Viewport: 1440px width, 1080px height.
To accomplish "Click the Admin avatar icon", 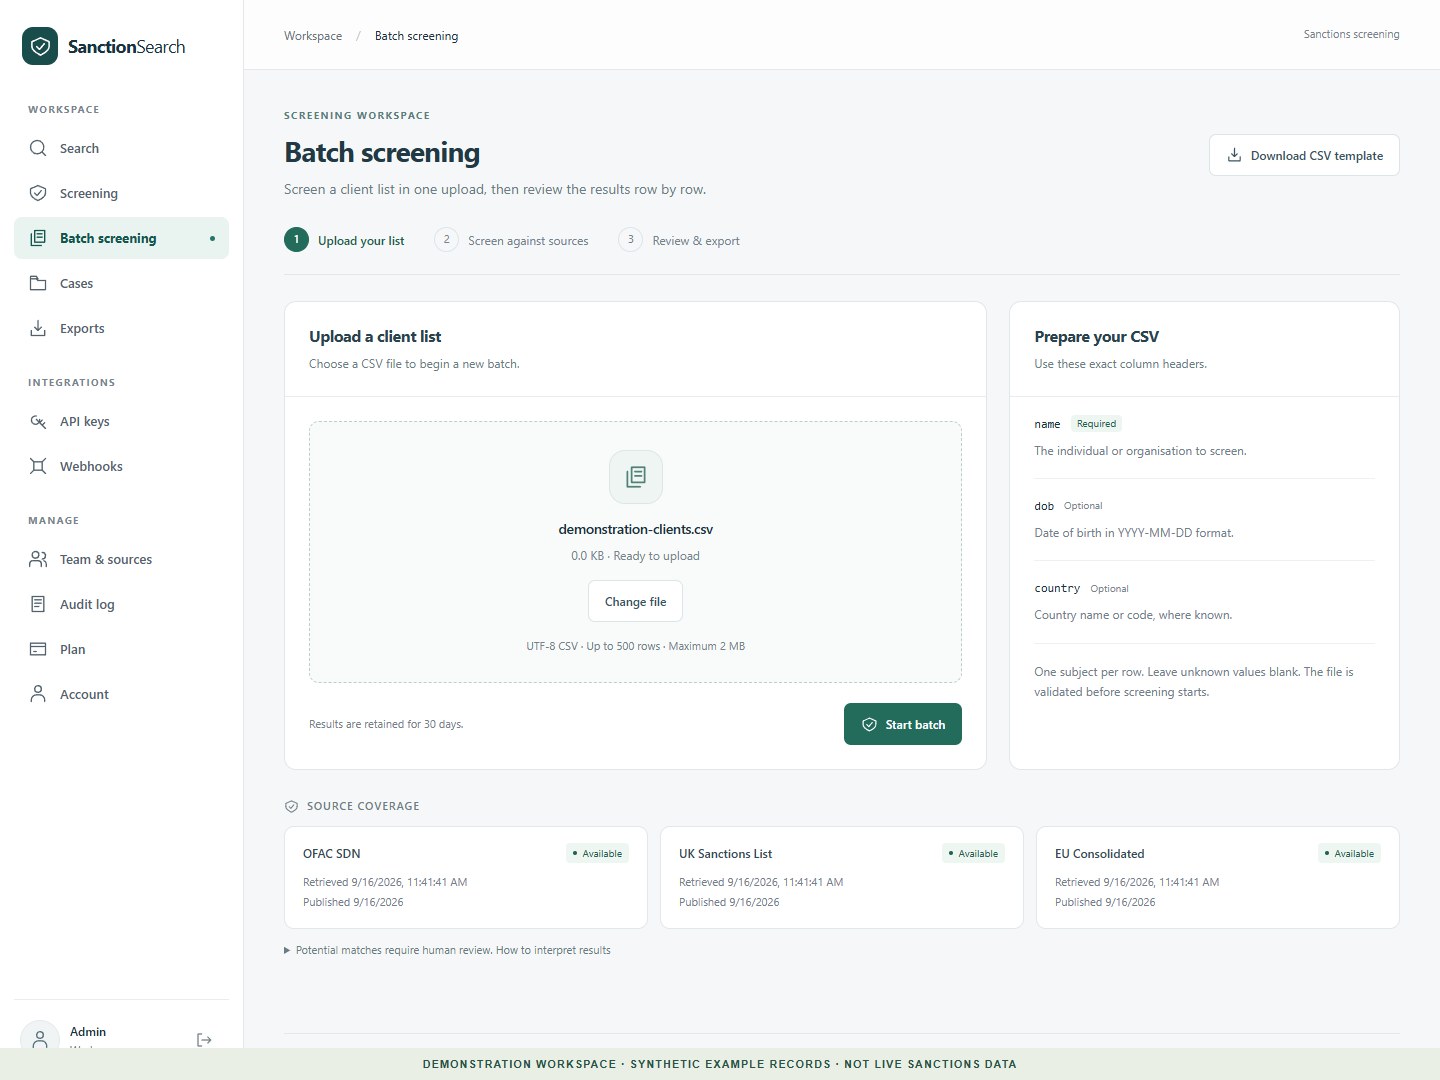I will 40,1038.
